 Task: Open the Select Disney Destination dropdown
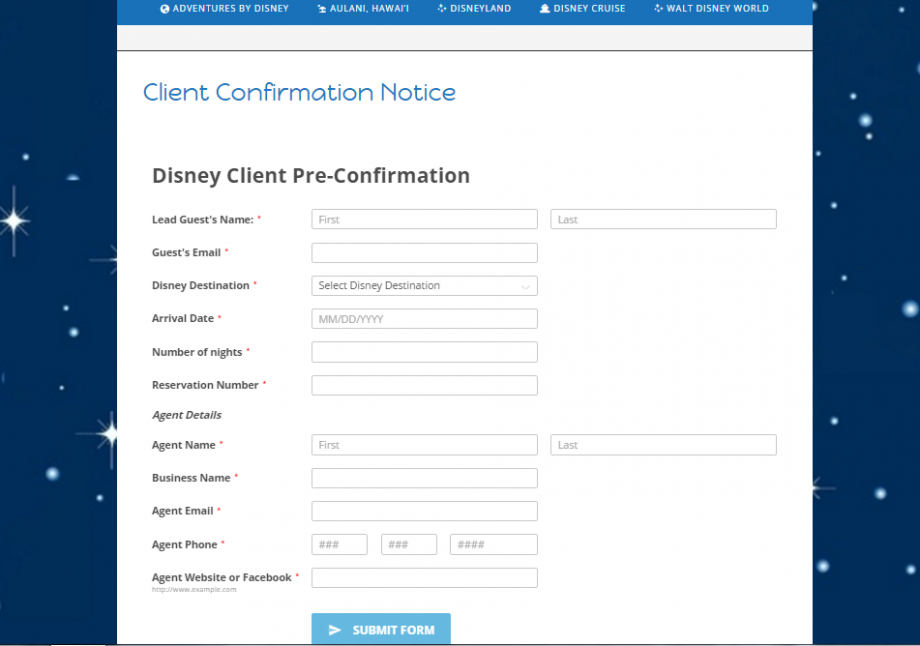tap(424, 286)
